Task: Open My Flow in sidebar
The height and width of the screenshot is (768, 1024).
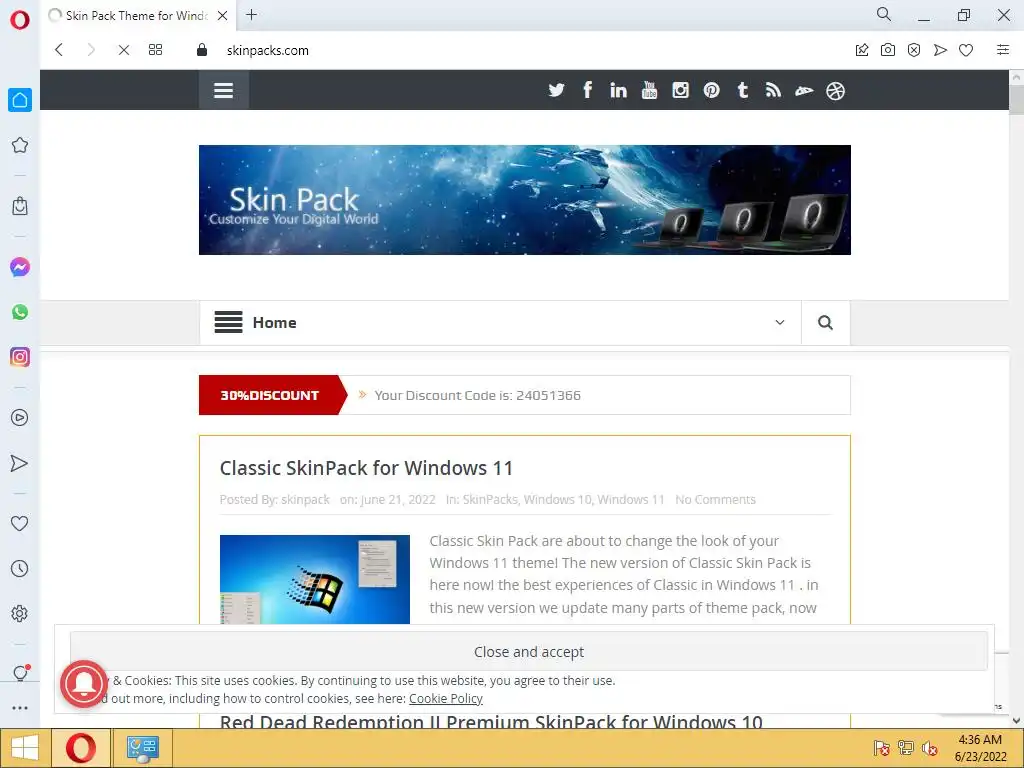Action: point(20,463)
